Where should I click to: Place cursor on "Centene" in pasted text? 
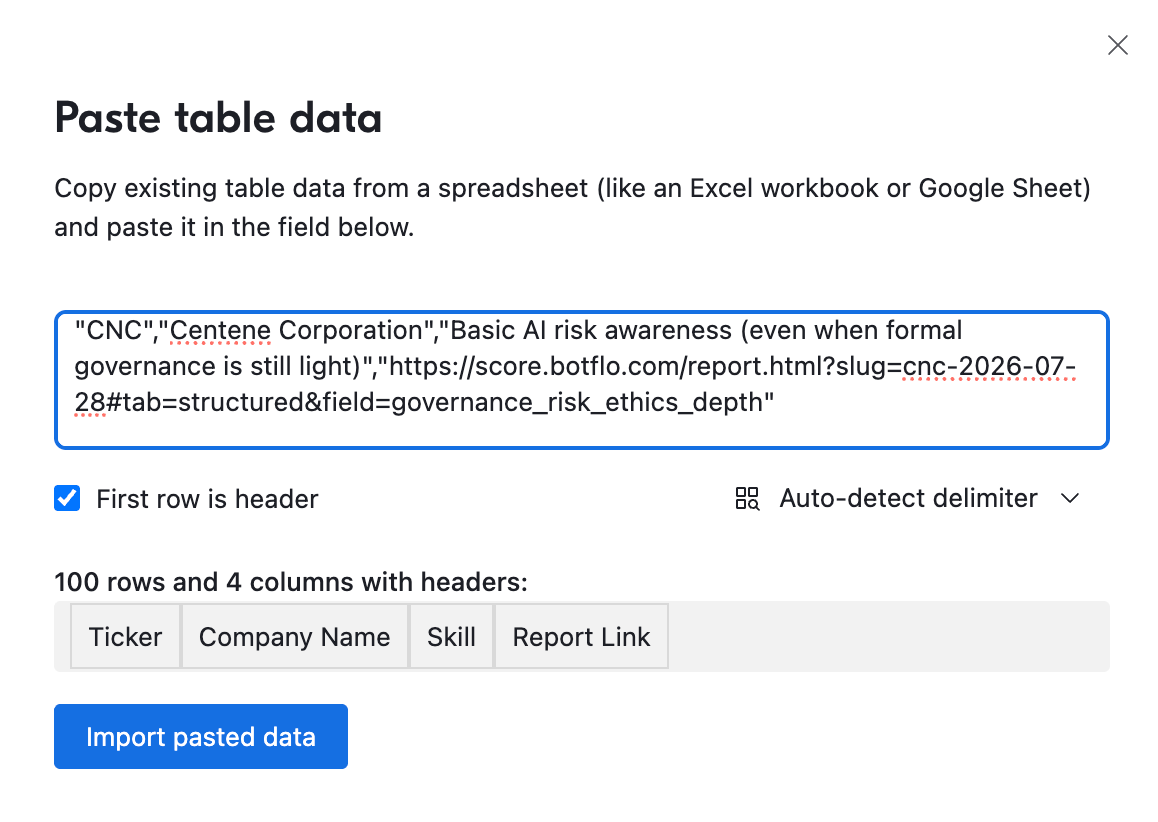220,330
